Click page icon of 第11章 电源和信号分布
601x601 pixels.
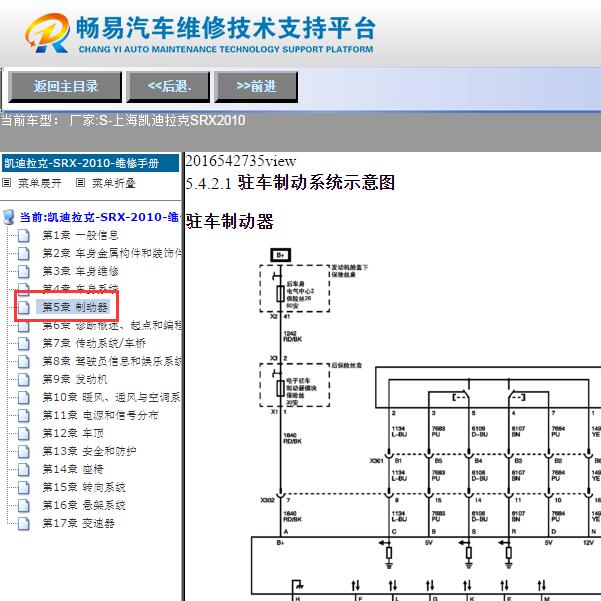pos(24,415)
